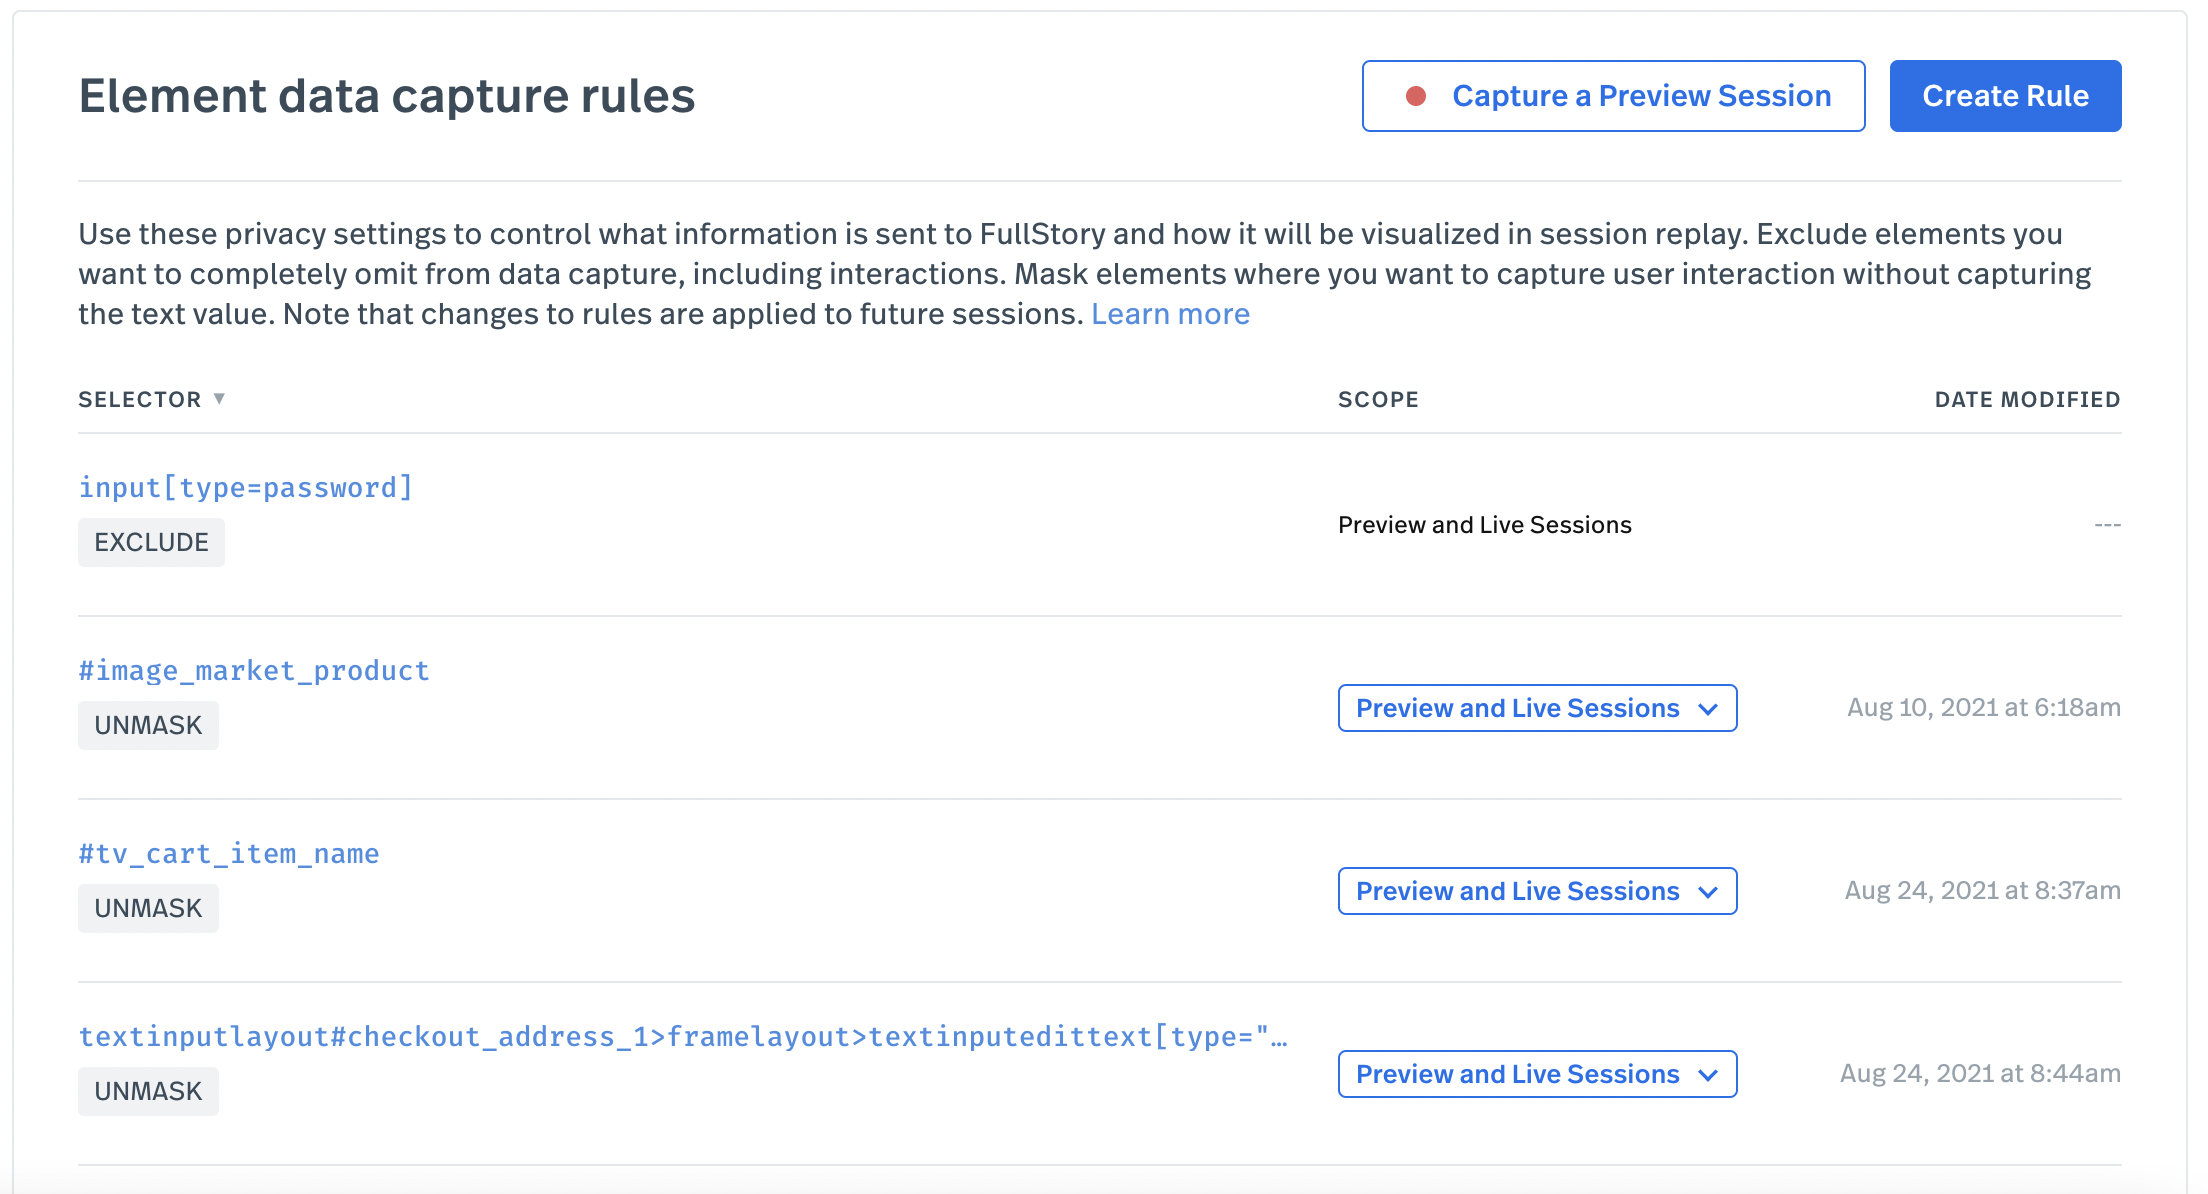Open scope dropdown for #image_market_product rule

click(x=1537, y=708)
